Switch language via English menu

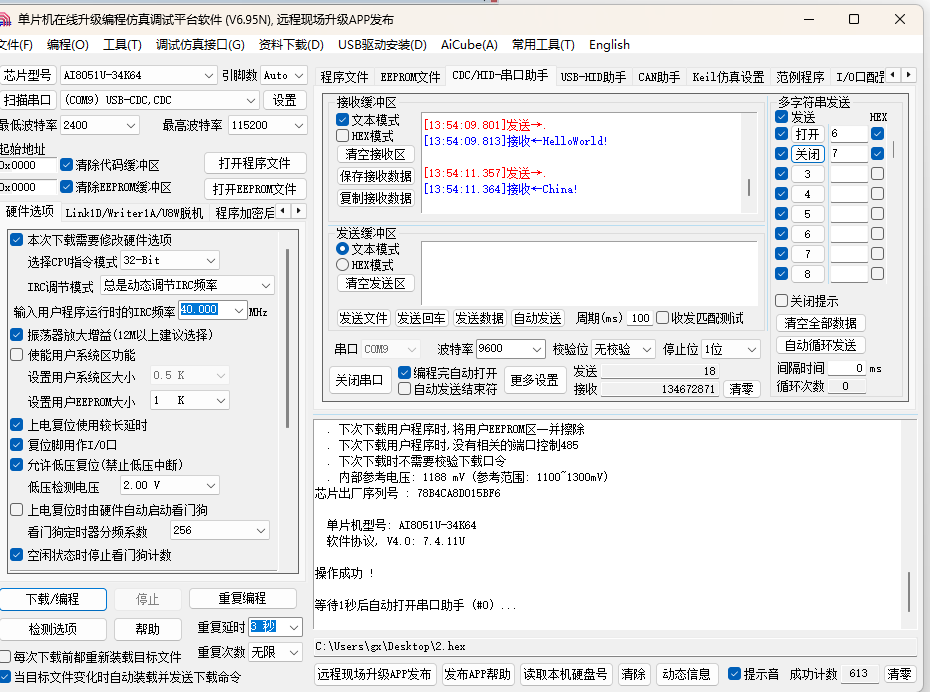click(609, 45)
